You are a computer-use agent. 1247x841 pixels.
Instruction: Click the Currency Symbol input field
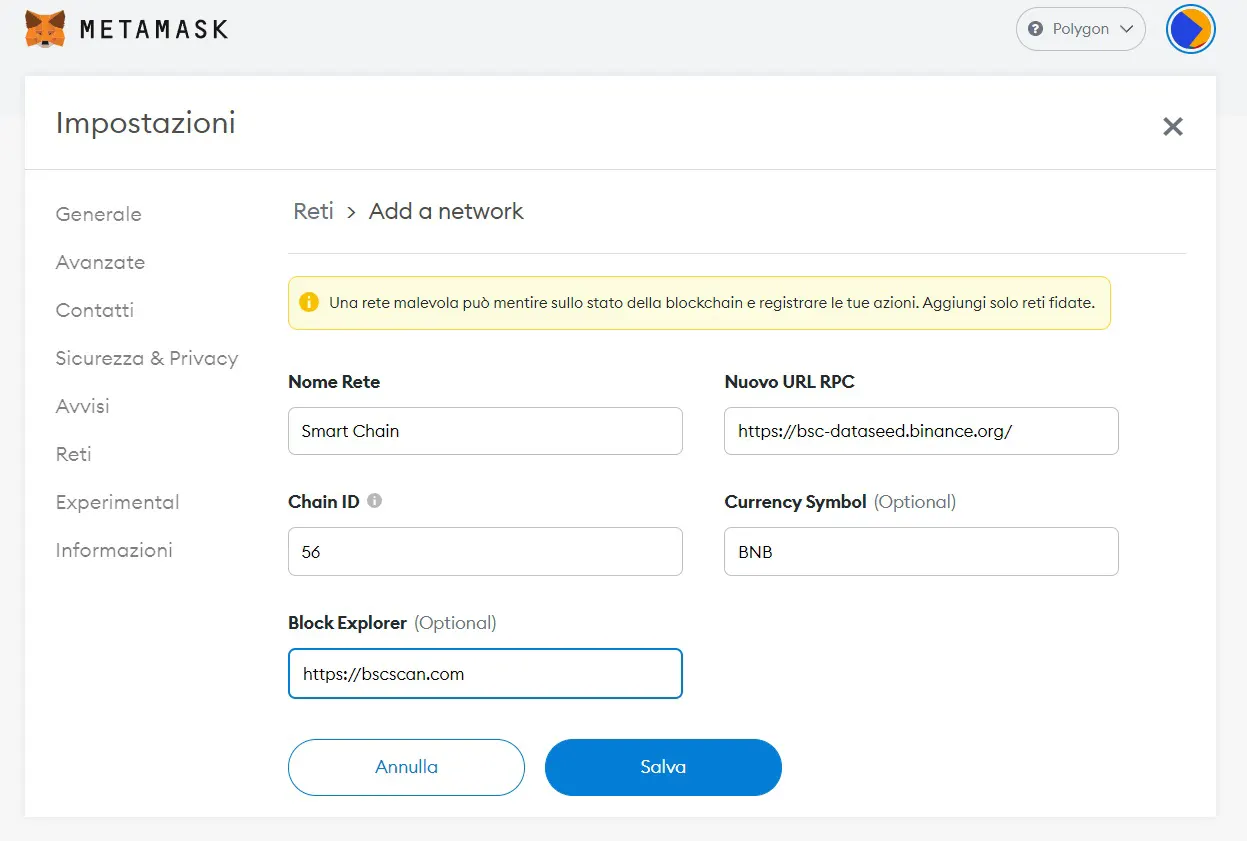tap(921, 551)
